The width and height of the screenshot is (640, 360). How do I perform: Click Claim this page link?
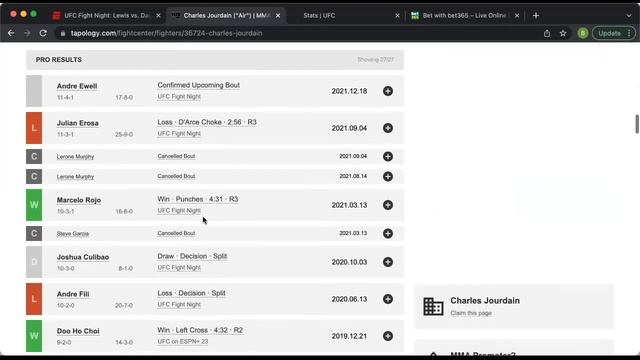(471, 313)
